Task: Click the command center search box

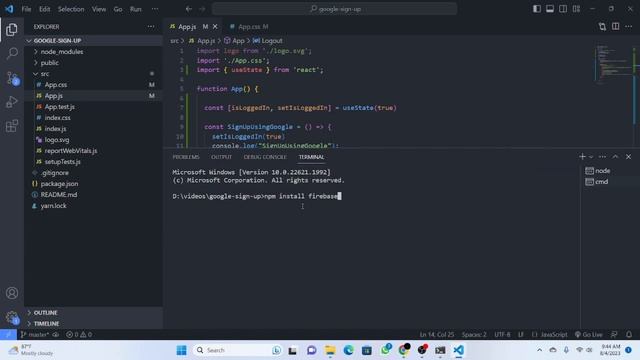Action: pos(335,9)
